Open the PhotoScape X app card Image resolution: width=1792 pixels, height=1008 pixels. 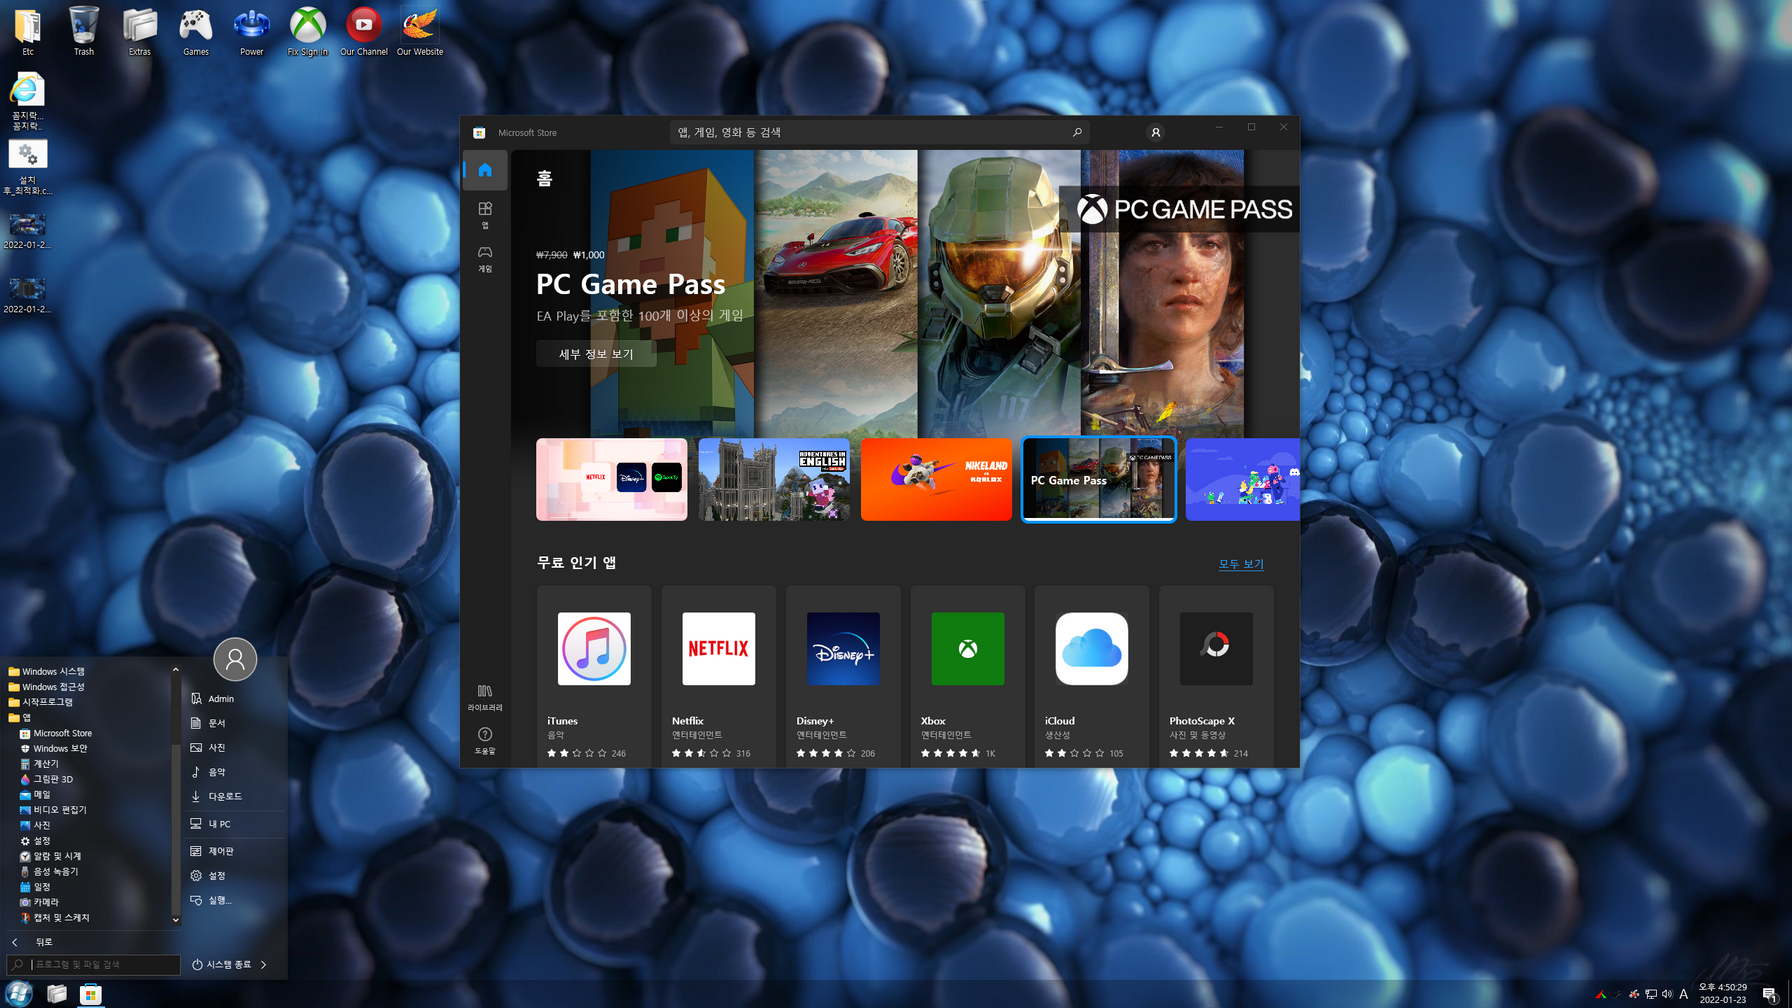[x=1216, y=677]
